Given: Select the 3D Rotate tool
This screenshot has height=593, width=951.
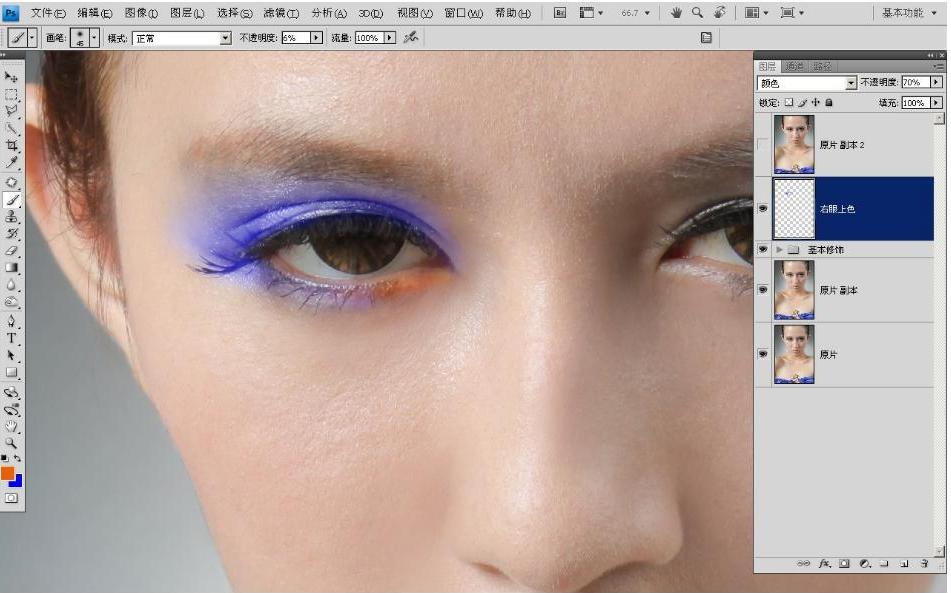Looking at the screenshot, I should [x=11, y=392].
